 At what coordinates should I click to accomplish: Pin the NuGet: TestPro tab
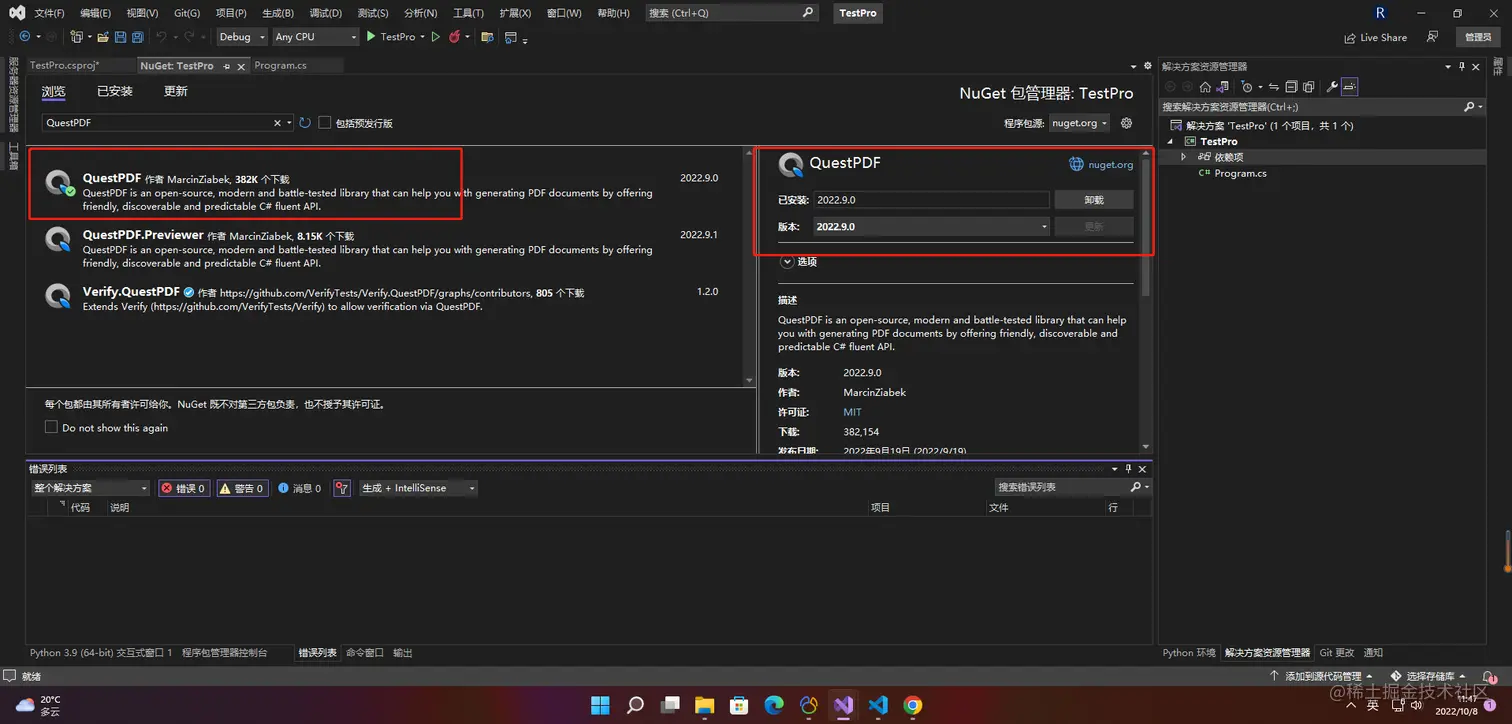tap(227, 66)
